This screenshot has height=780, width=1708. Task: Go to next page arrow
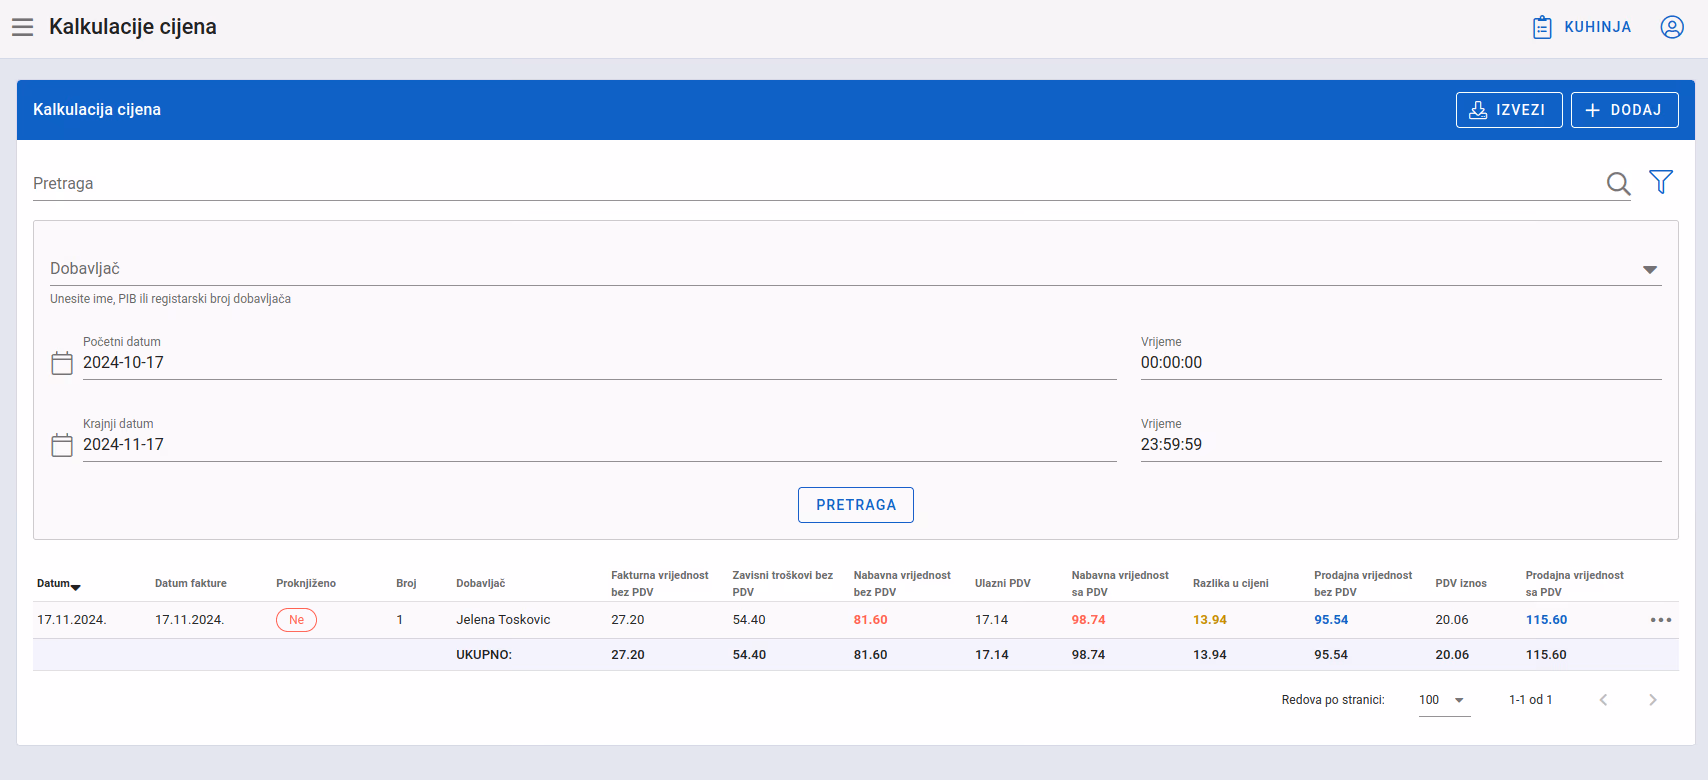click(x=1653, y=700)
